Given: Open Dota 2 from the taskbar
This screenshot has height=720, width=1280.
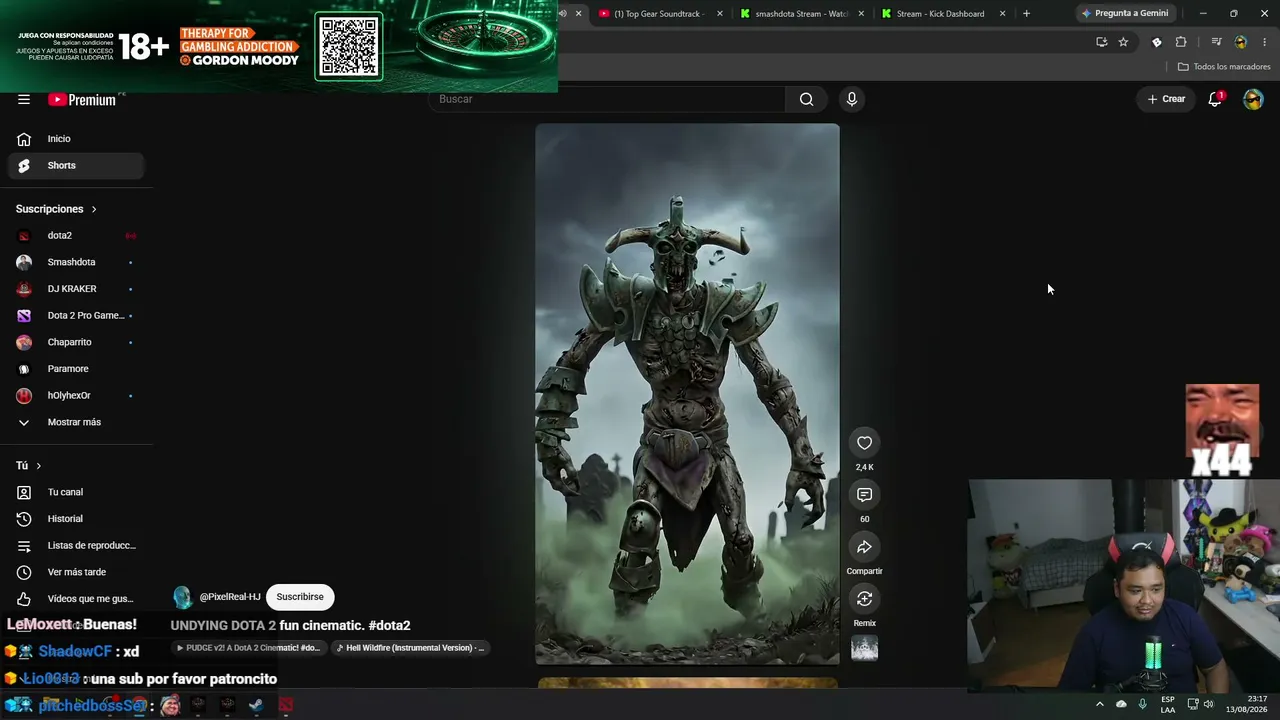Looking at the screenshot, I should (x=286, y=705).
